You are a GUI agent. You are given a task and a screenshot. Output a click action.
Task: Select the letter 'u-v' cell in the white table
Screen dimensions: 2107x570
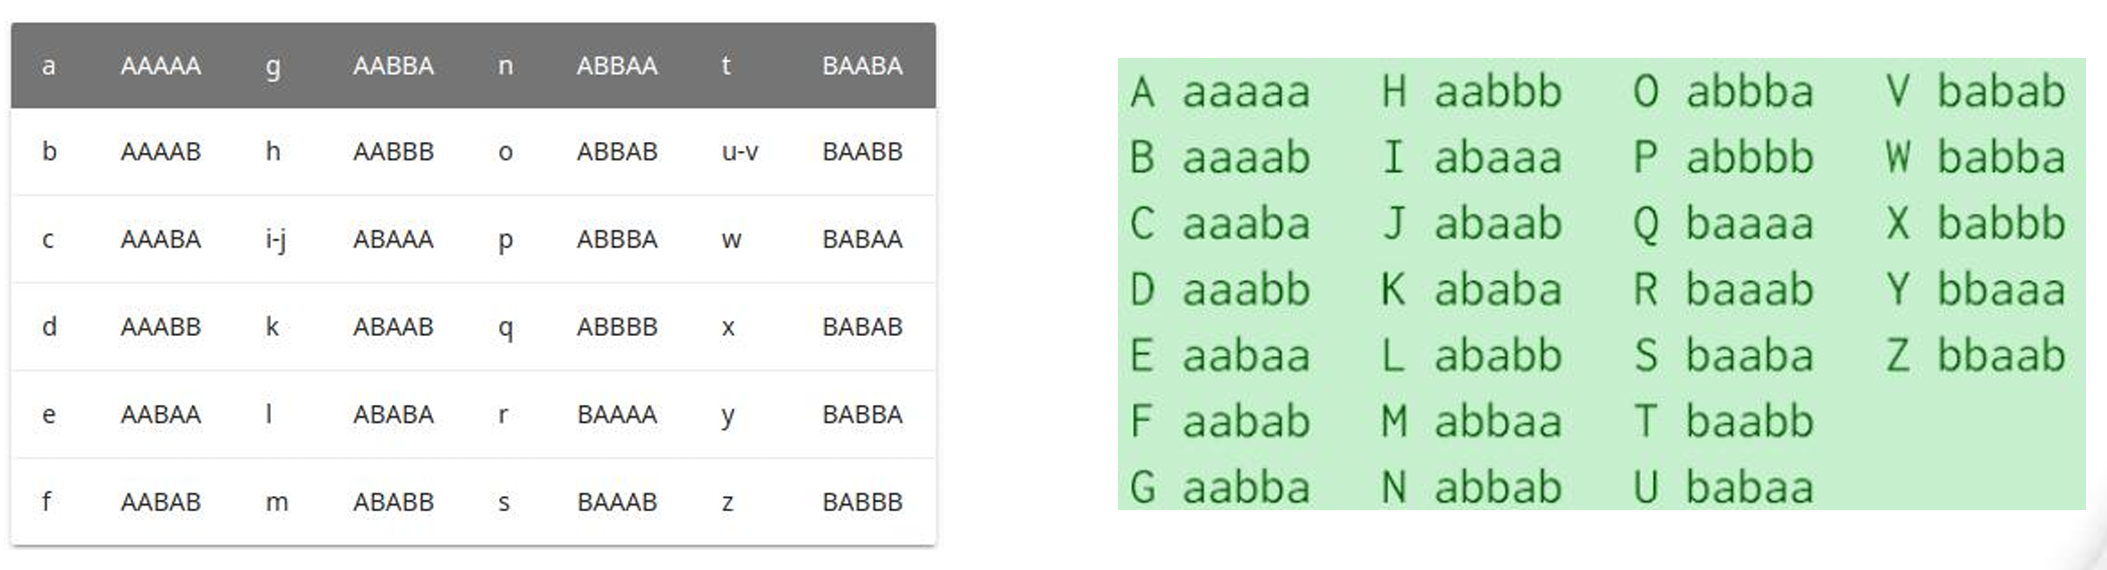(740, 152)
